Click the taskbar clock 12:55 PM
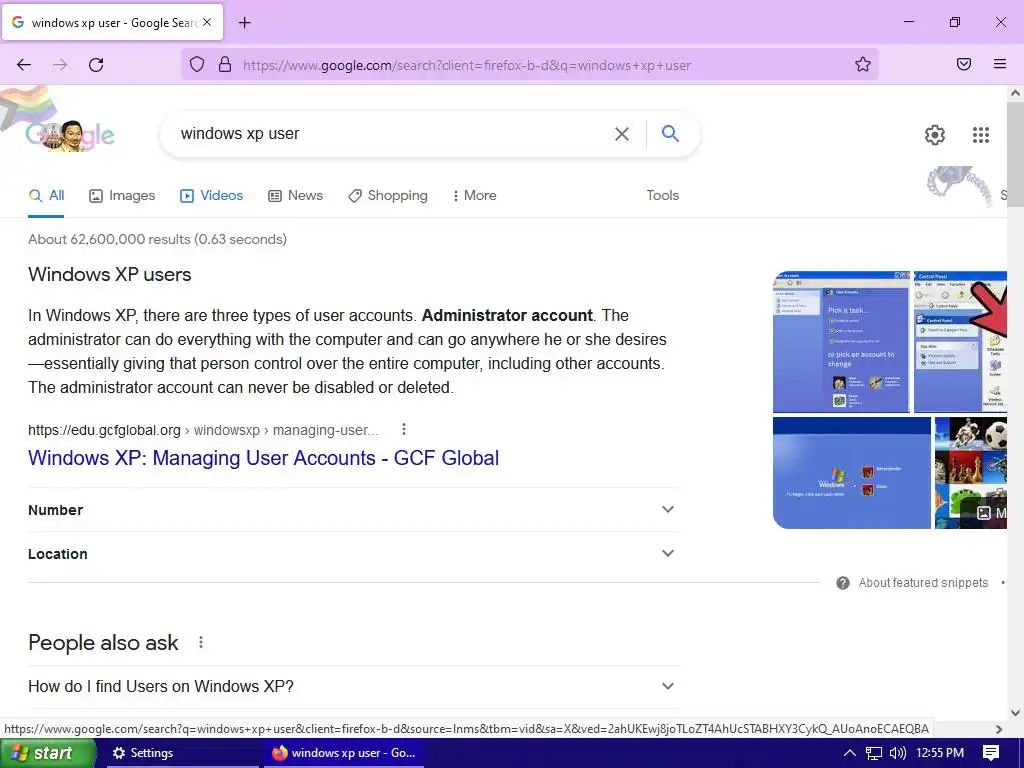The width and height of the screenshot is (1024, 768). pyautogui.click(x=940, y=753)
